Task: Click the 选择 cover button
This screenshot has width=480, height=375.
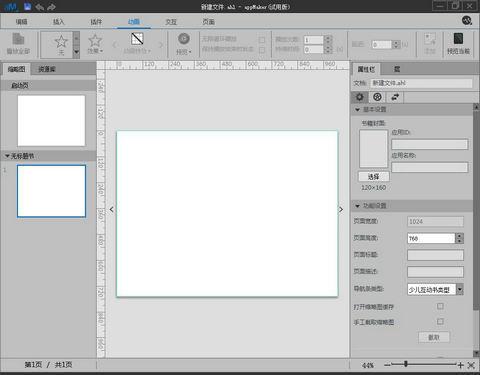Action: pos(373,176)
